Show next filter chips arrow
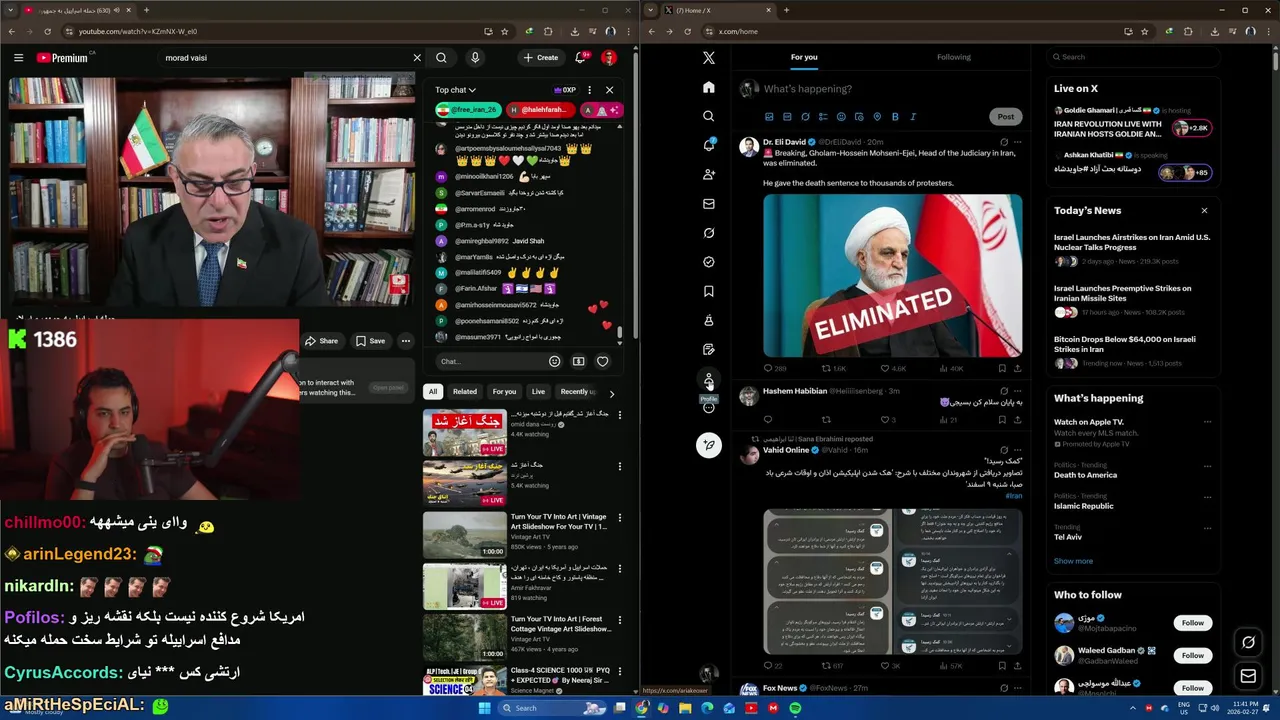The height and width of the screenshot is (720, 1280). (611, 393)
